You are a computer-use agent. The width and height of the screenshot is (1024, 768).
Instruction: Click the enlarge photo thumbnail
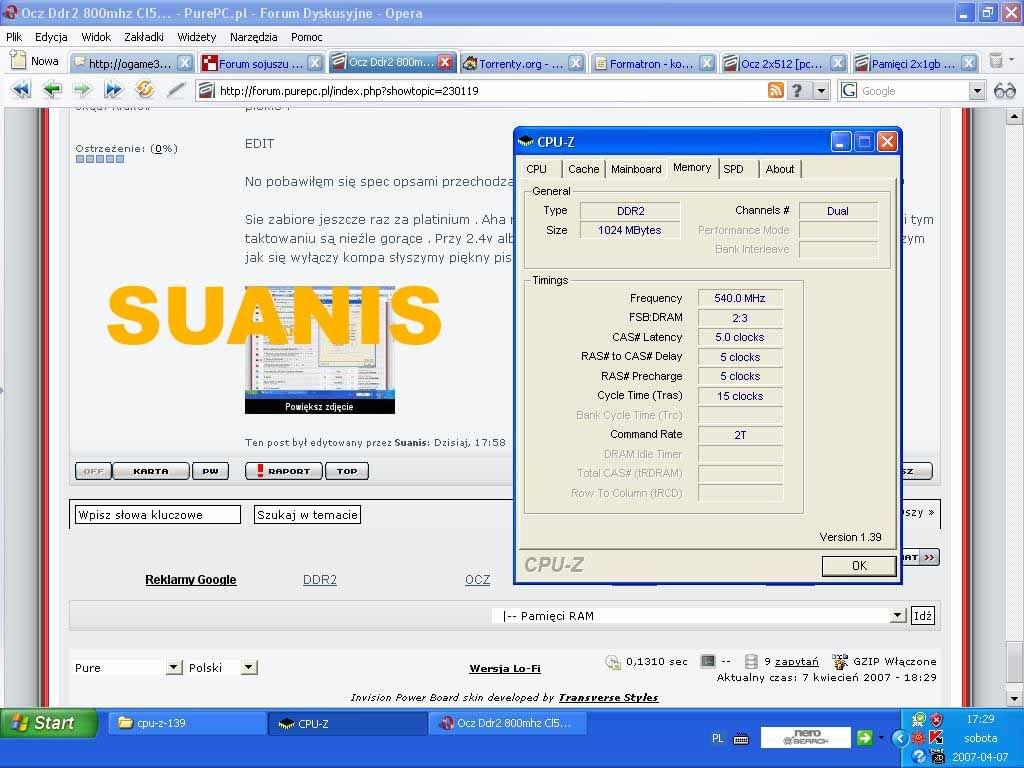(x=319, y=349)
